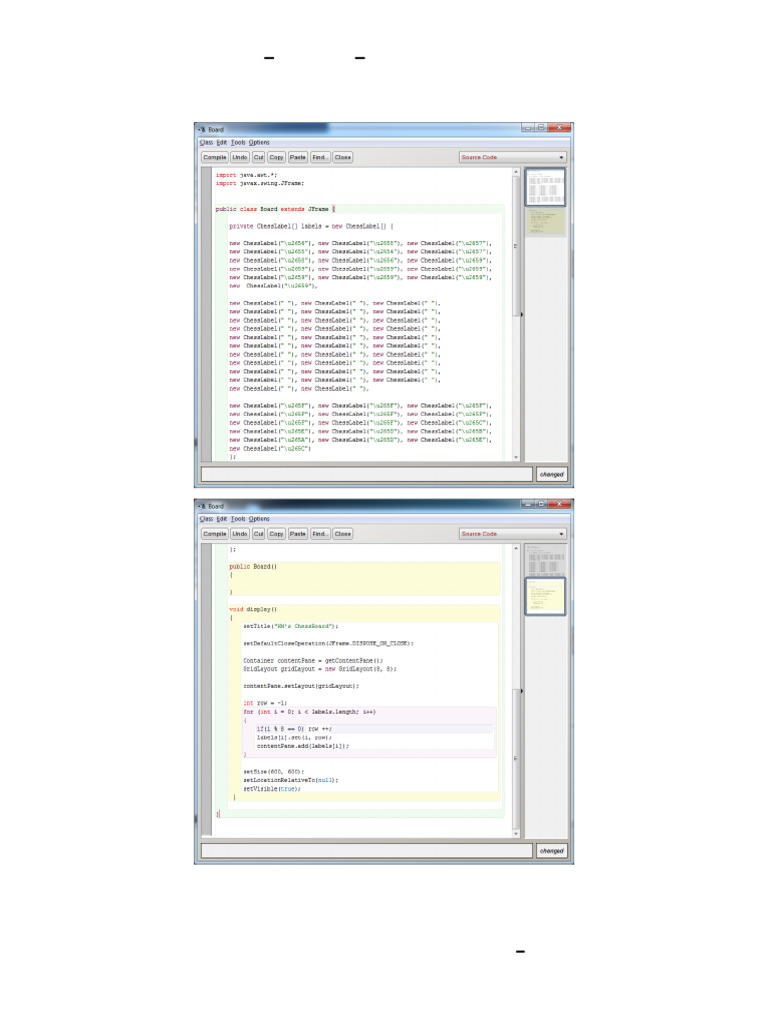Screen dimensions: 768x1024
Task: Click Close toolbar button in imports-code Board window
Action: point(343,157)
